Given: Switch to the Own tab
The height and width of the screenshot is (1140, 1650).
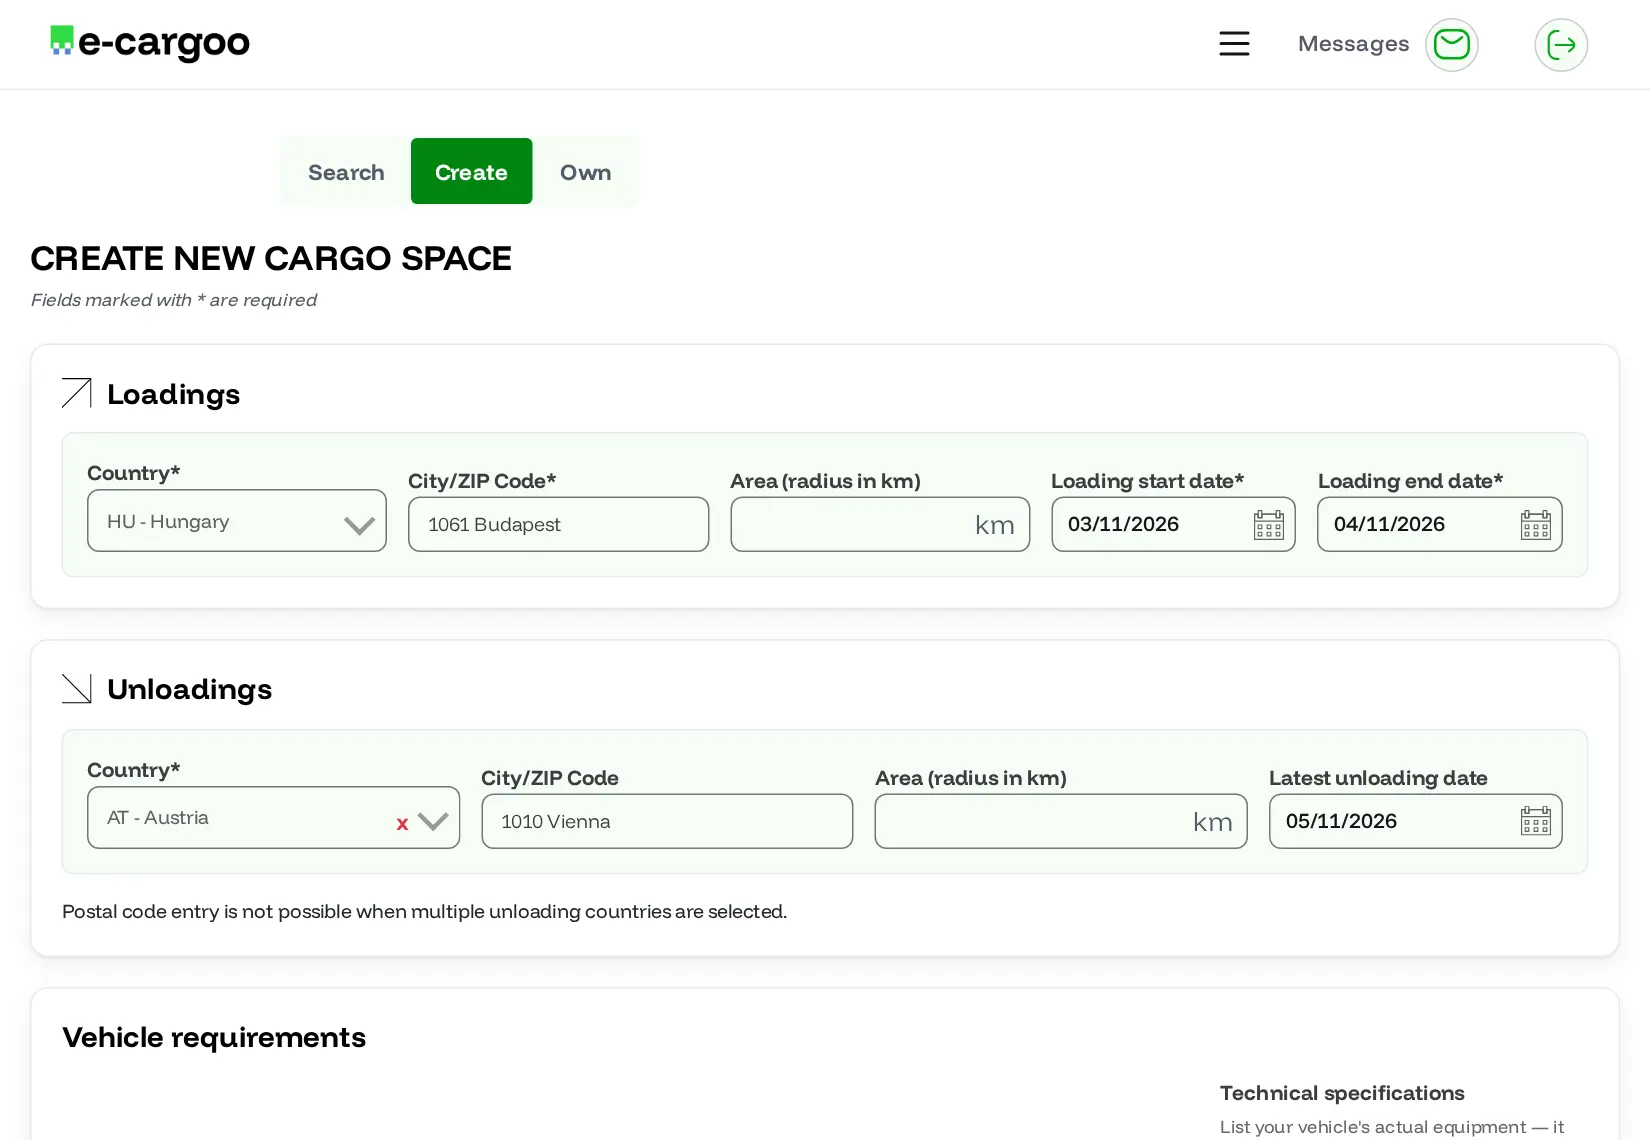Looking at the screenshot, I should (x=585, y=172).
